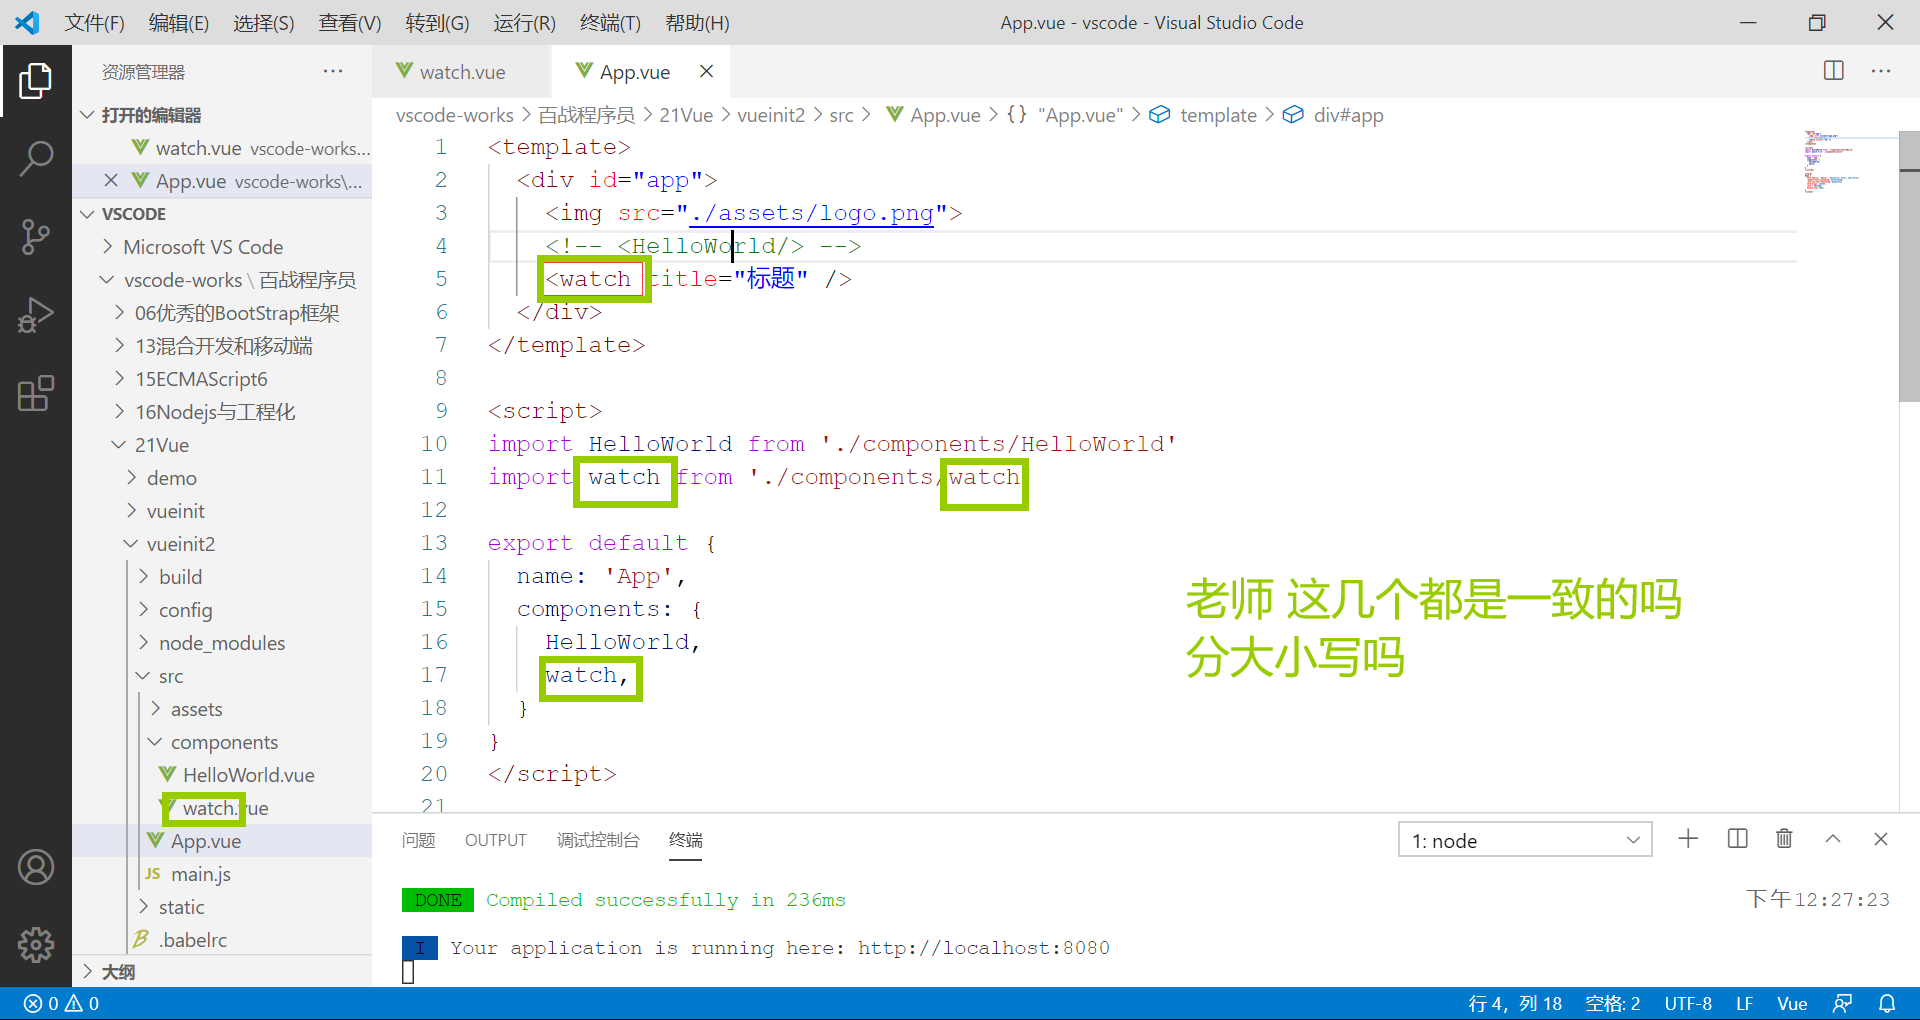Select App.vue in the src folder
The width and height of the screenshot is (1920, 1020).
(205, 841)
